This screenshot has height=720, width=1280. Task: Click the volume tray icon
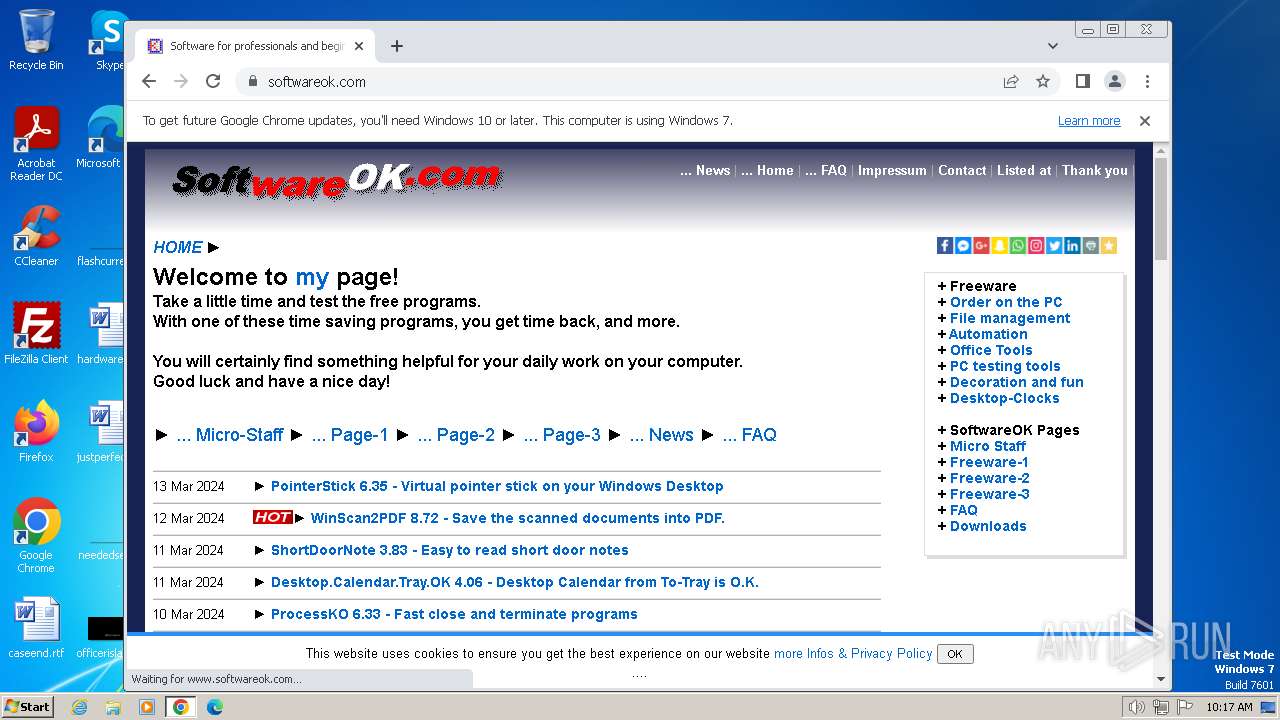tap(1137, 707)
